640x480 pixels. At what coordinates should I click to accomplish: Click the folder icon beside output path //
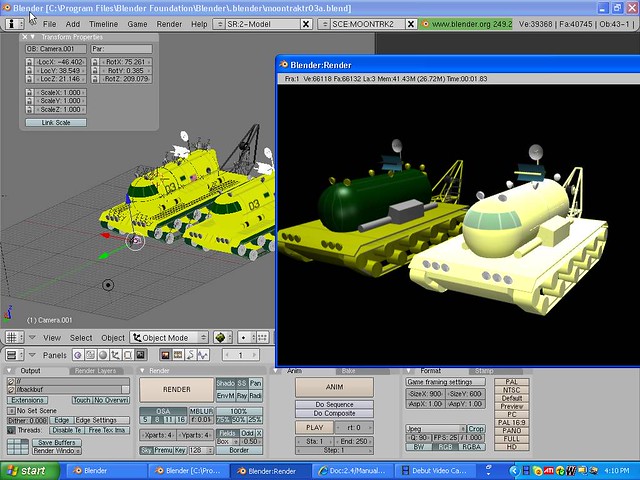coord(11,381)
